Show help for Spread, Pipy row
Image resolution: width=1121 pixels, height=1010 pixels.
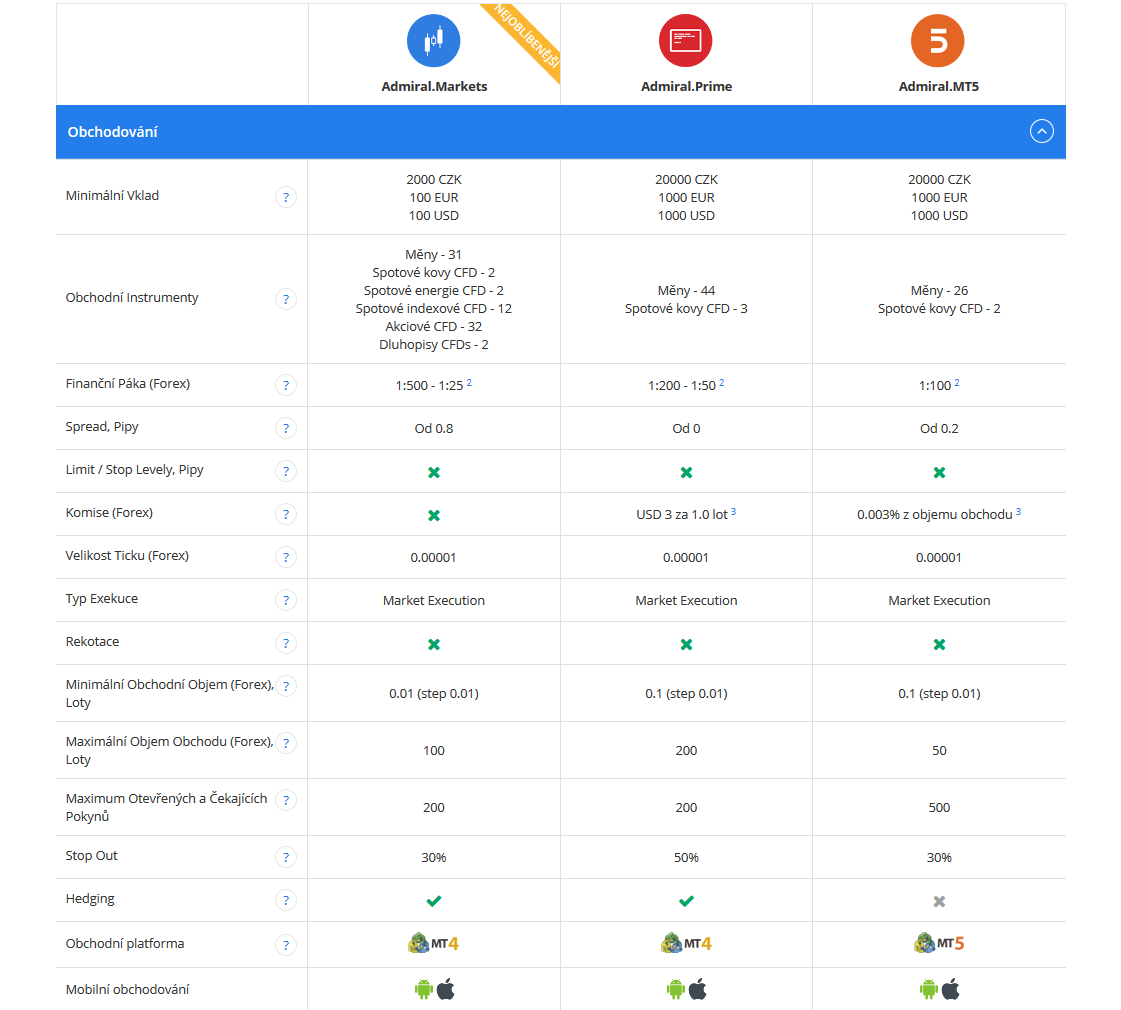click(286, 428)
